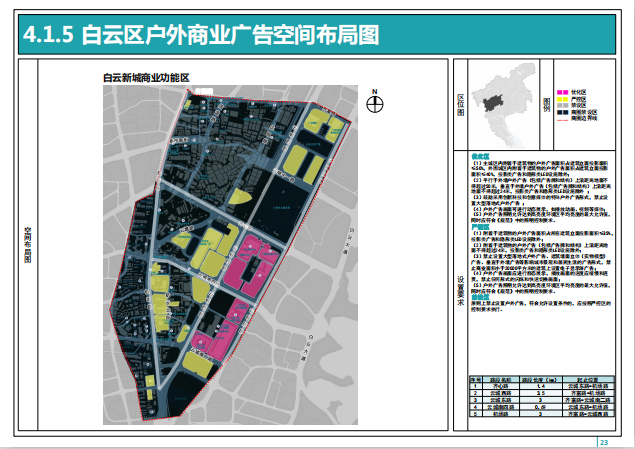This screenshot has height=449, width=635.
Task: Click the '起止位置' table header cell
Action: (x=588, y=380)
